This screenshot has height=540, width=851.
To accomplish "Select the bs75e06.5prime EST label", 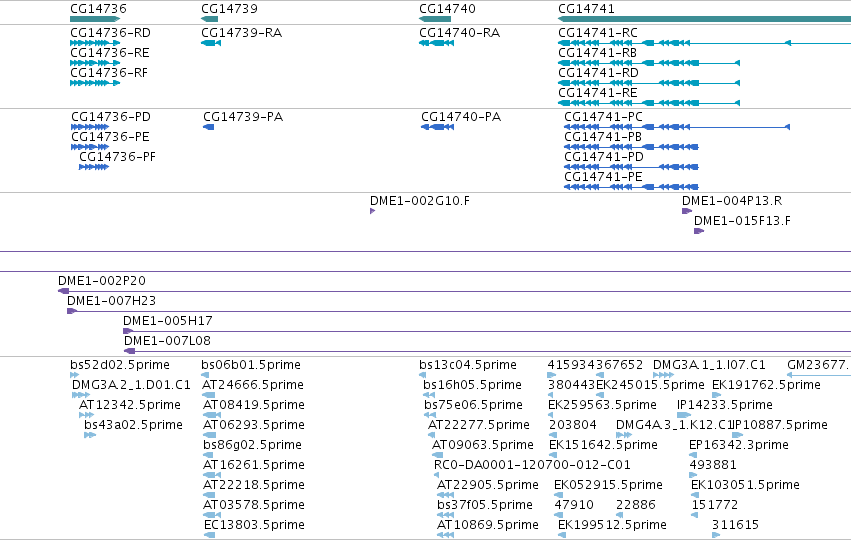I will pyautogui.click(x=473, y=405).
